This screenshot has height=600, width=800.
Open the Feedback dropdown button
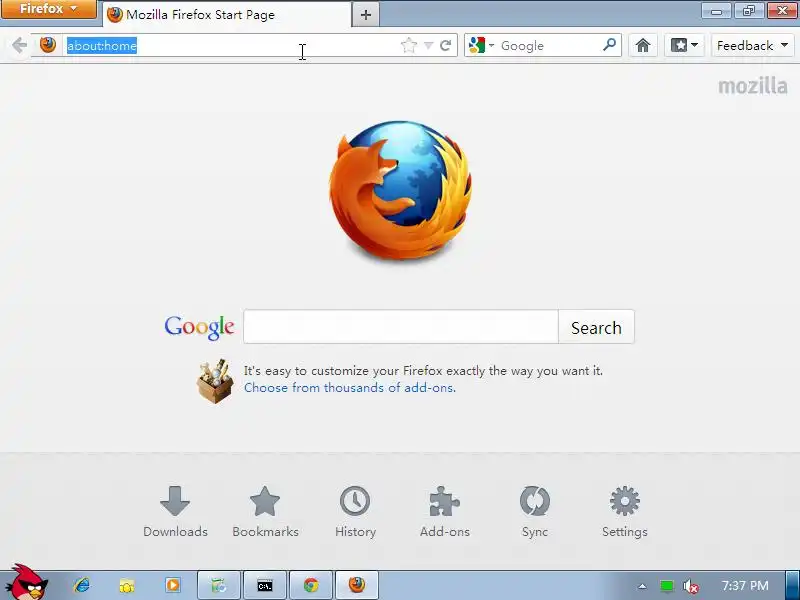point(753,45)
